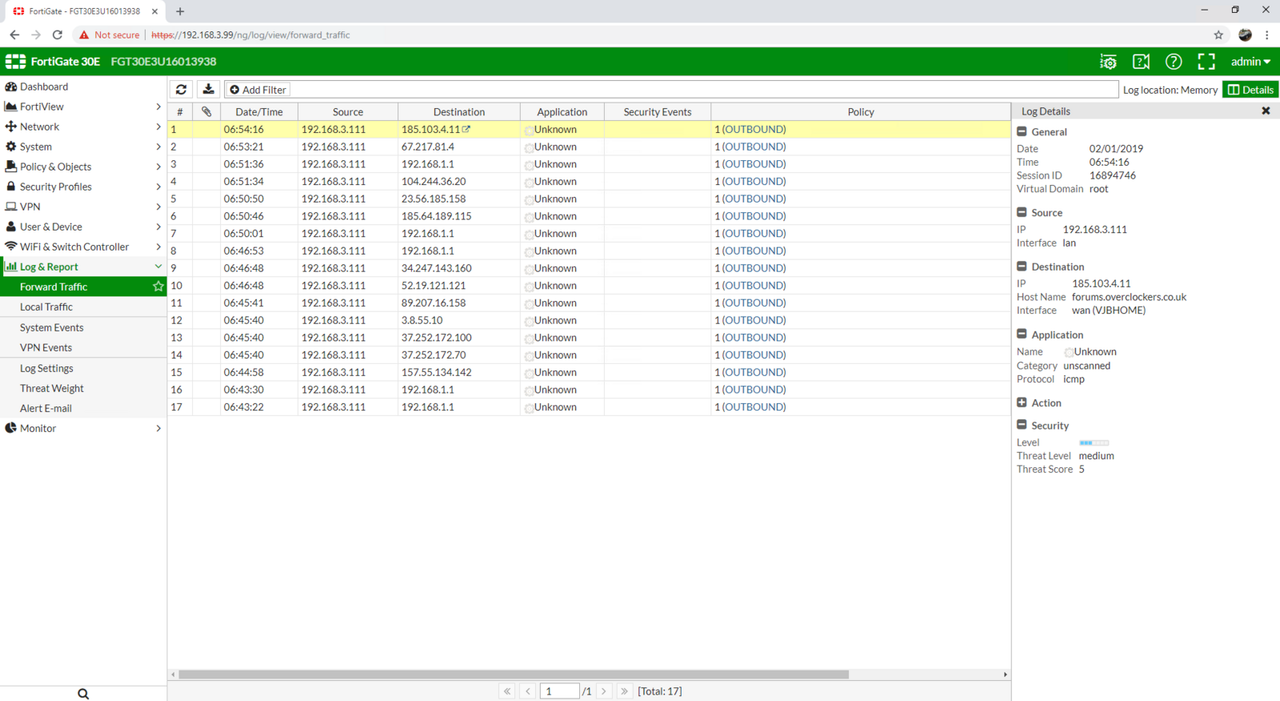
Task: Open the Dashboard menu item
Action: [83, 87]
